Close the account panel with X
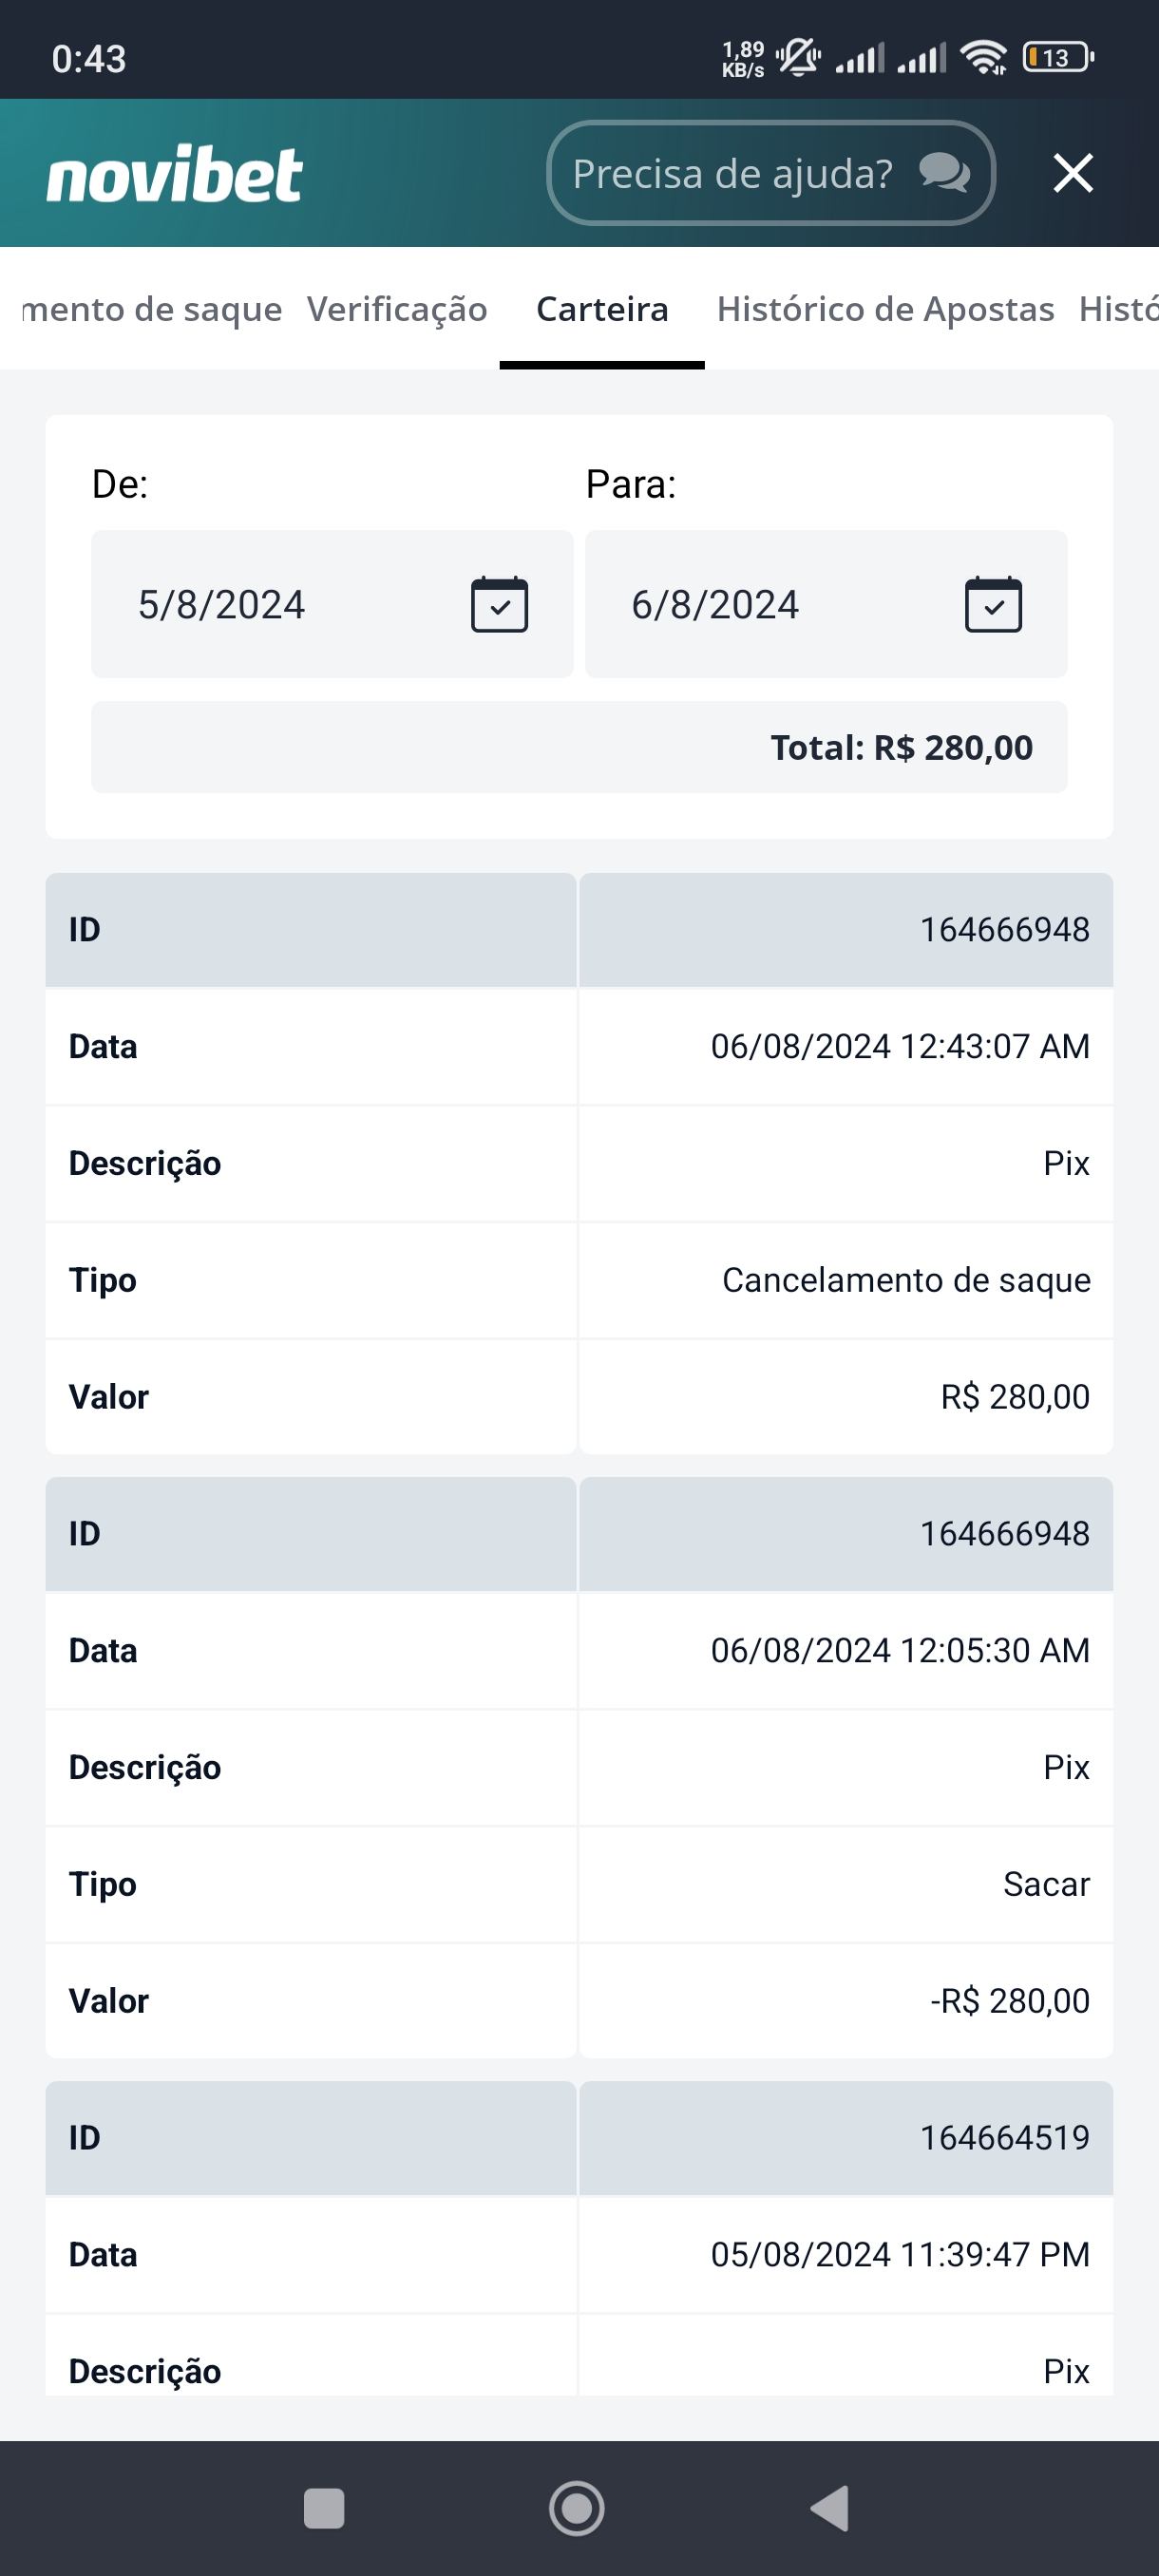 (1073, 174)
